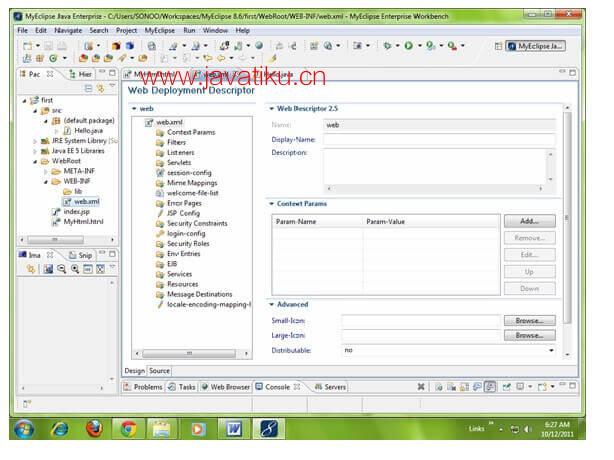614x460 pixels.
Task: Click the globe web browser toolbar icon
Action: (259, 46)
